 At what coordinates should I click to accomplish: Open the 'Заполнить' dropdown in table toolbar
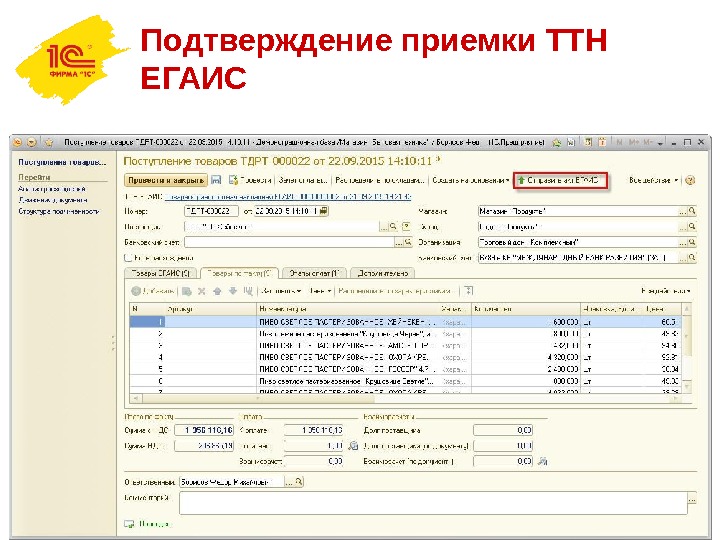[281, 291]
